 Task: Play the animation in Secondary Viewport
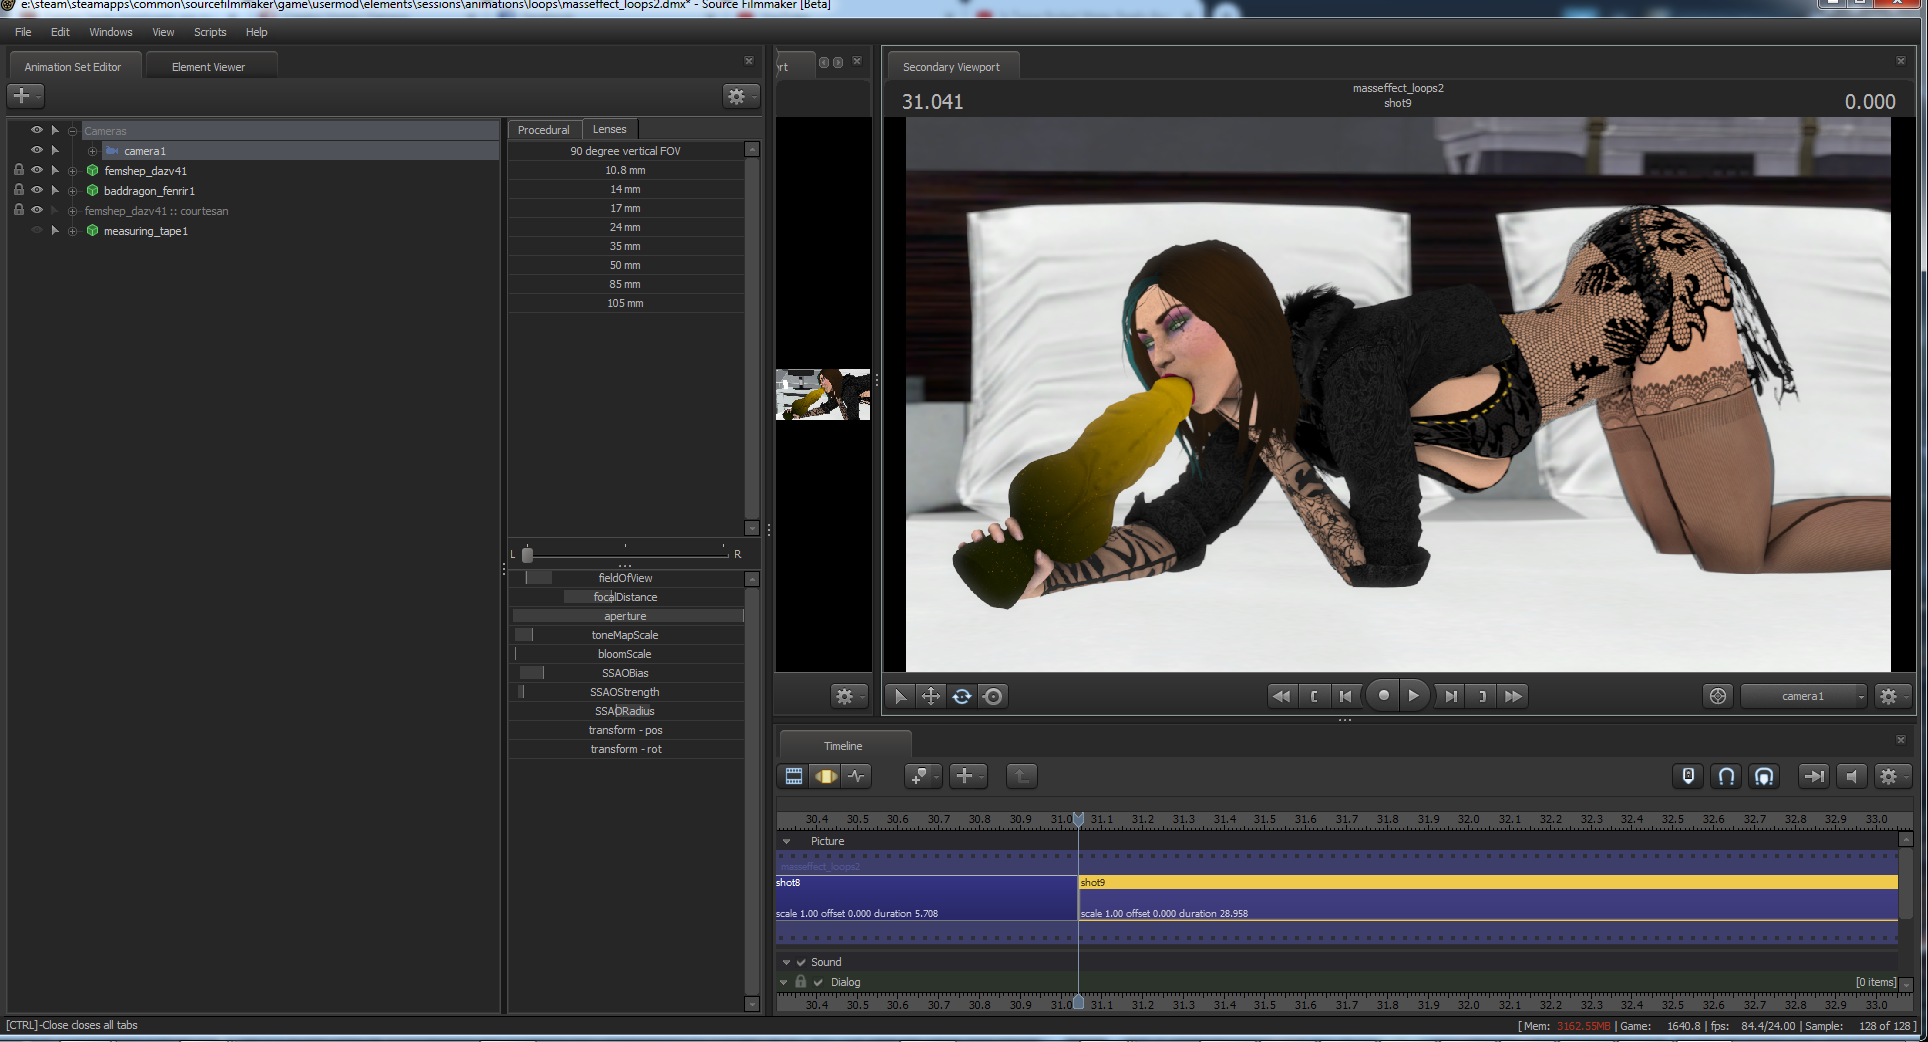click(x=1413, y=696)
